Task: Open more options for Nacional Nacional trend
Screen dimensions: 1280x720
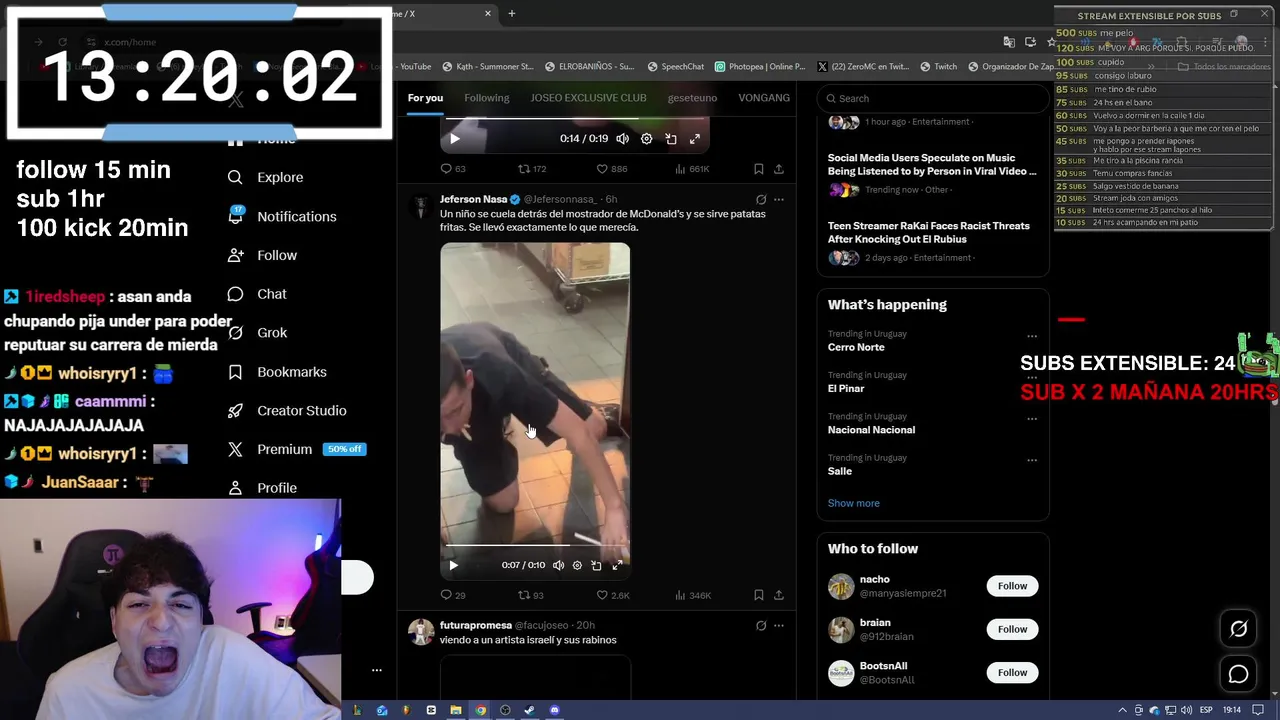Action: 1032,419
